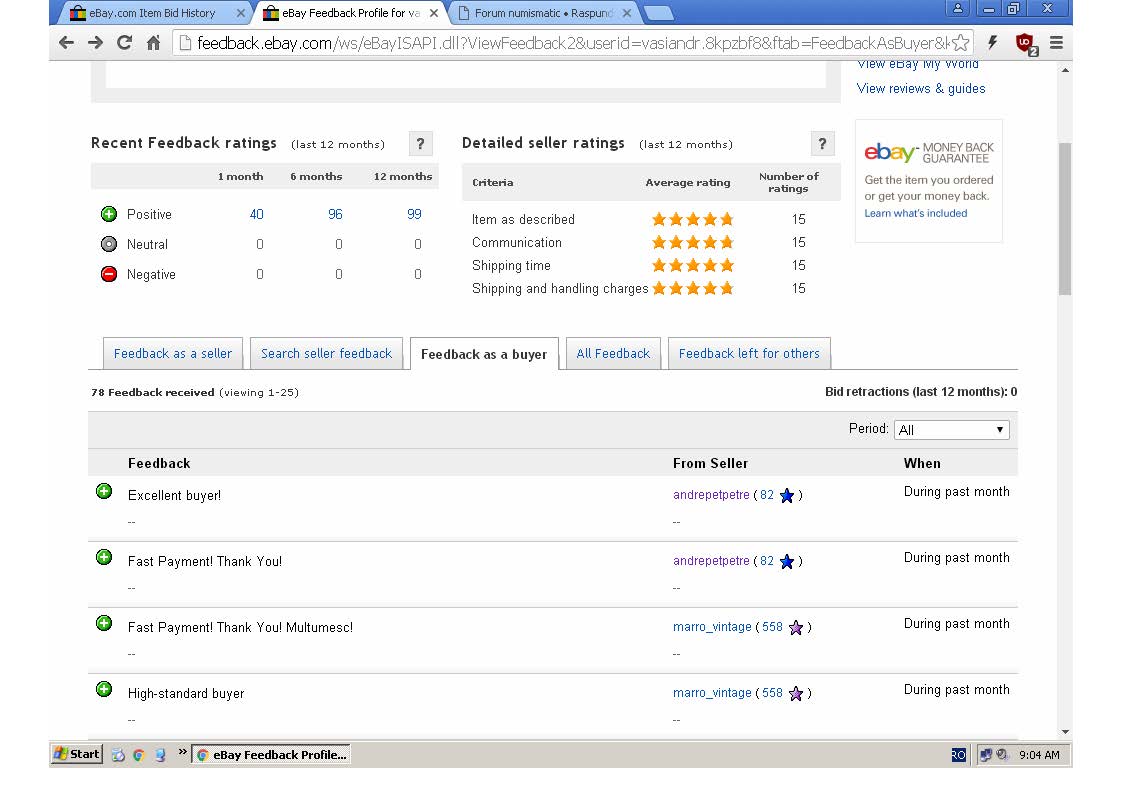Go to browser home page
1123x794 pixels.
click(x=153, y=42)
